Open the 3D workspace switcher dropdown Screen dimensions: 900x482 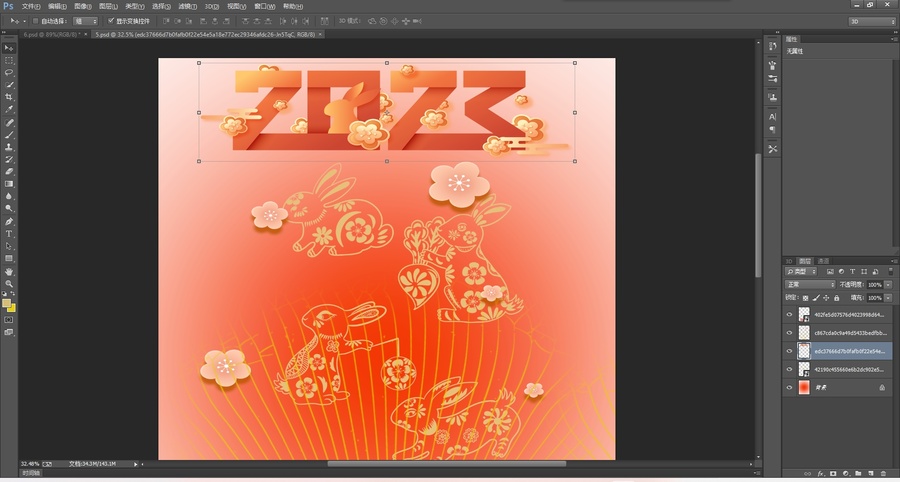[x=872, y=21]
